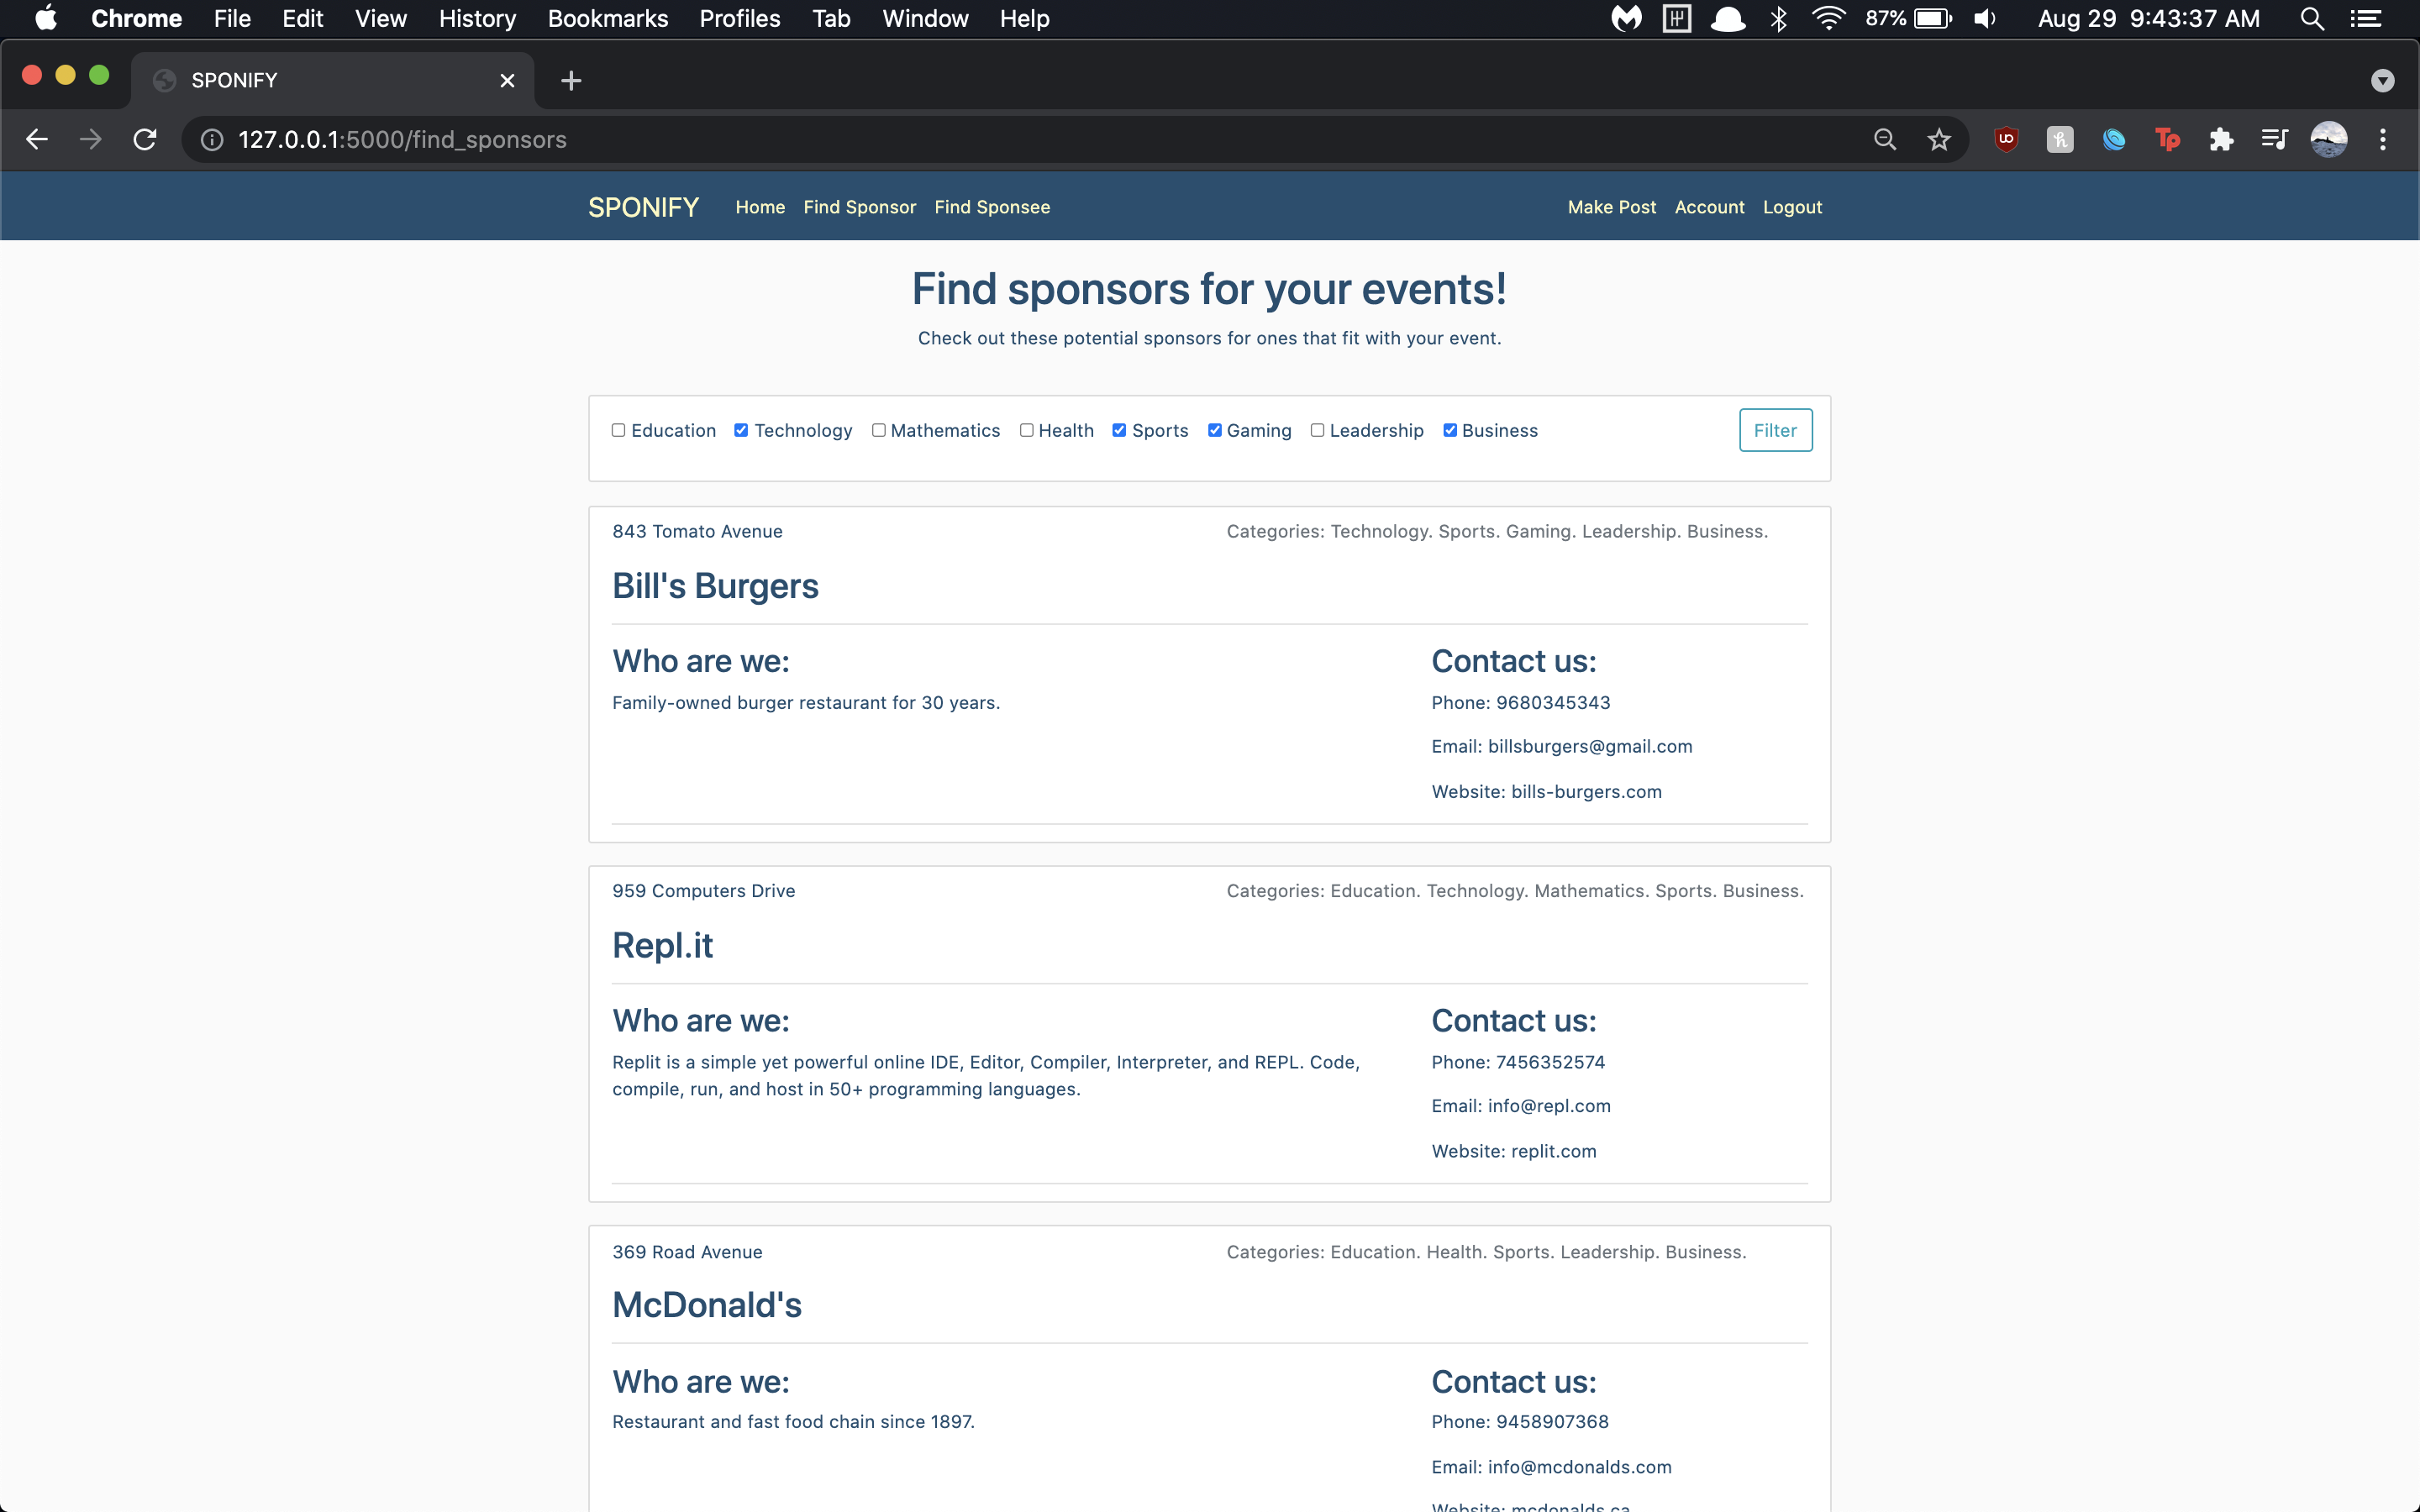Open the uBlock Origin extension icon
This screenshot has width=2420, height=1512.
[x=2006, y=139]
